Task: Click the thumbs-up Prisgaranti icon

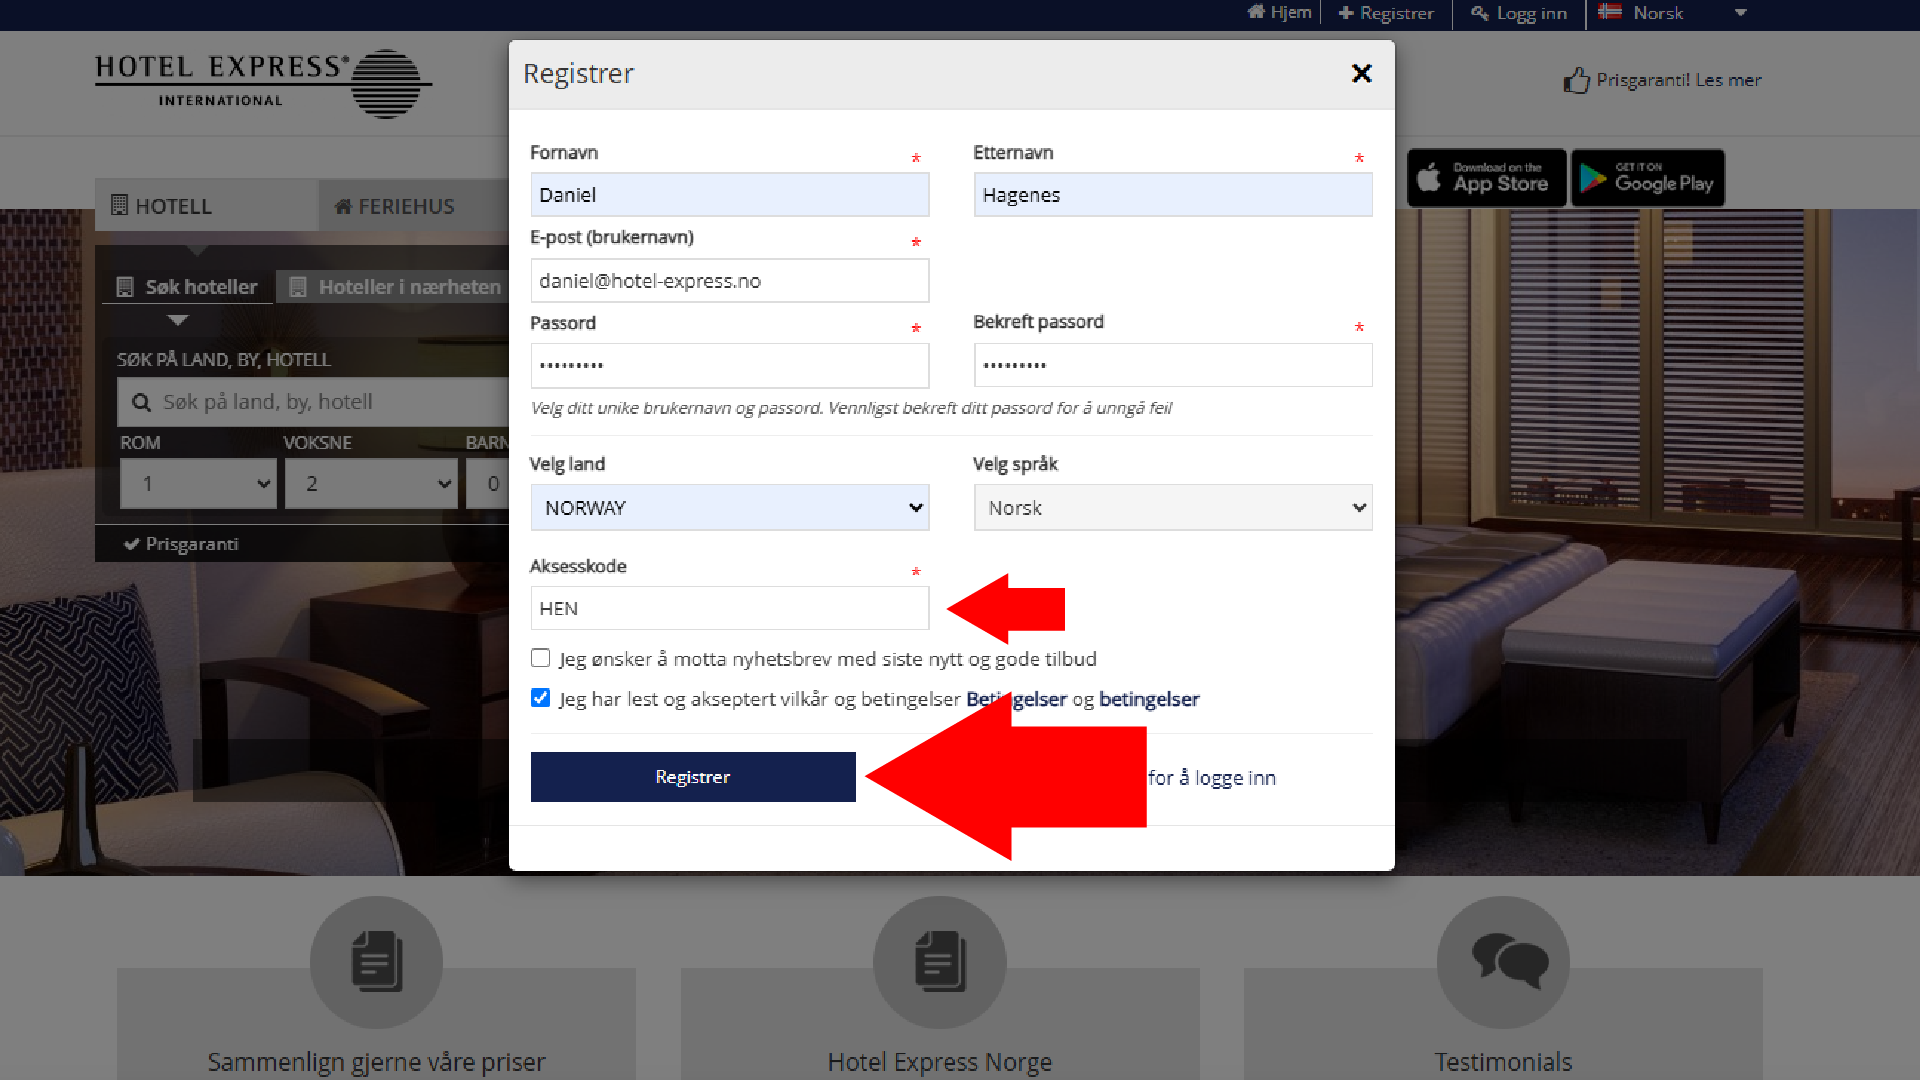Action: click(1576, 80)
